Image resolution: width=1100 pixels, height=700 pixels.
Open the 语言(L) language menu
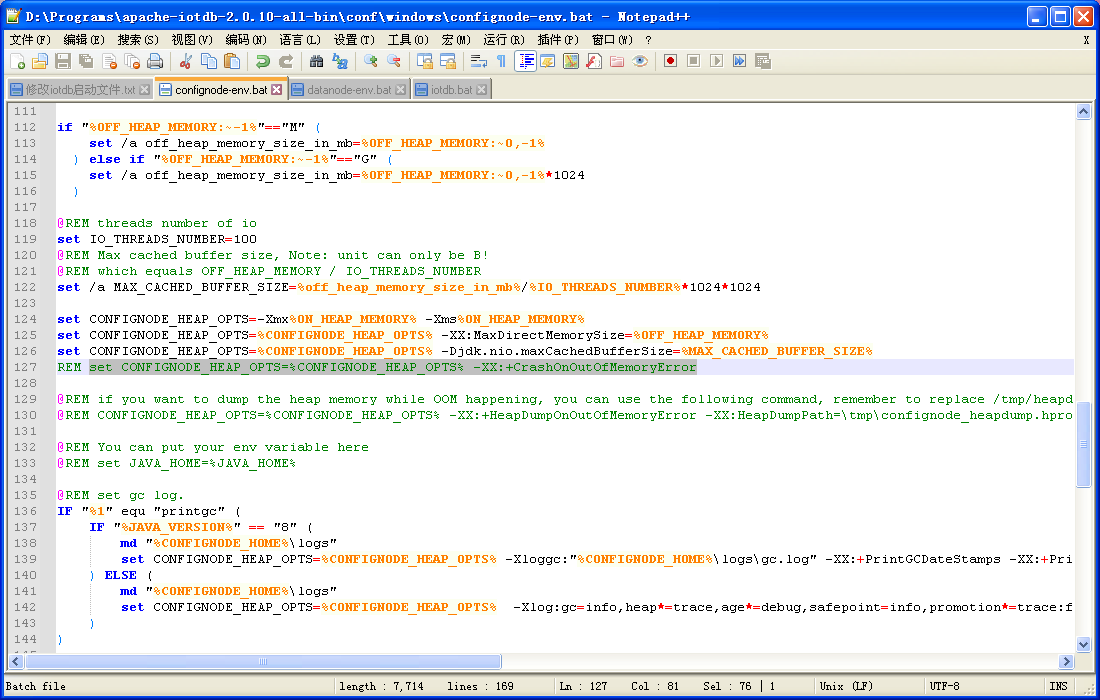point(300,40)
